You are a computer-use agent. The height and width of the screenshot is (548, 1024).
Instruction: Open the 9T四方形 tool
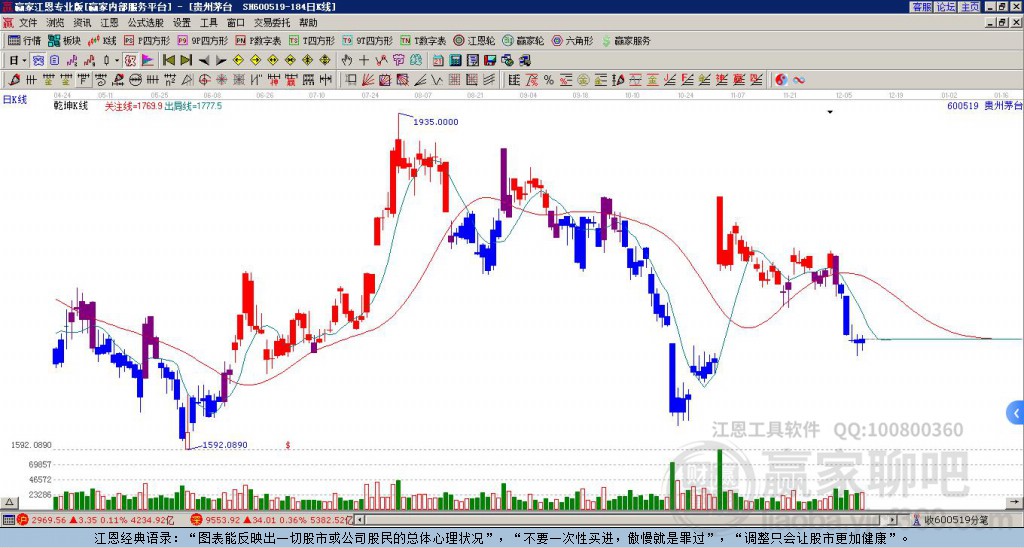[x=367, y=40]
